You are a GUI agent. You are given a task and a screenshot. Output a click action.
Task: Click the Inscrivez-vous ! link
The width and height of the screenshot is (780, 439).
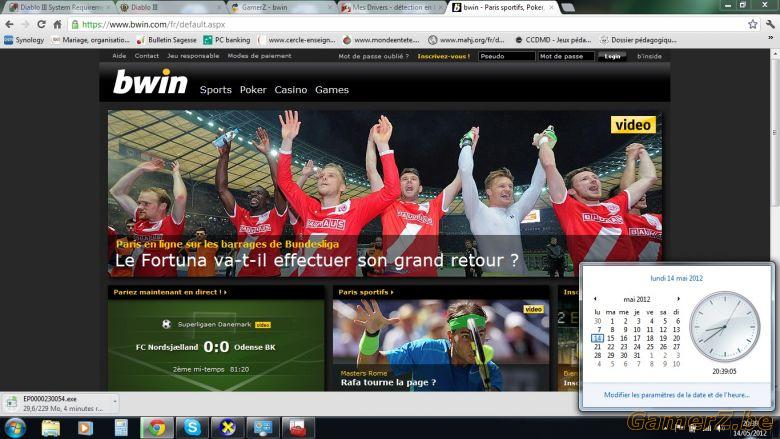(444, 56)
